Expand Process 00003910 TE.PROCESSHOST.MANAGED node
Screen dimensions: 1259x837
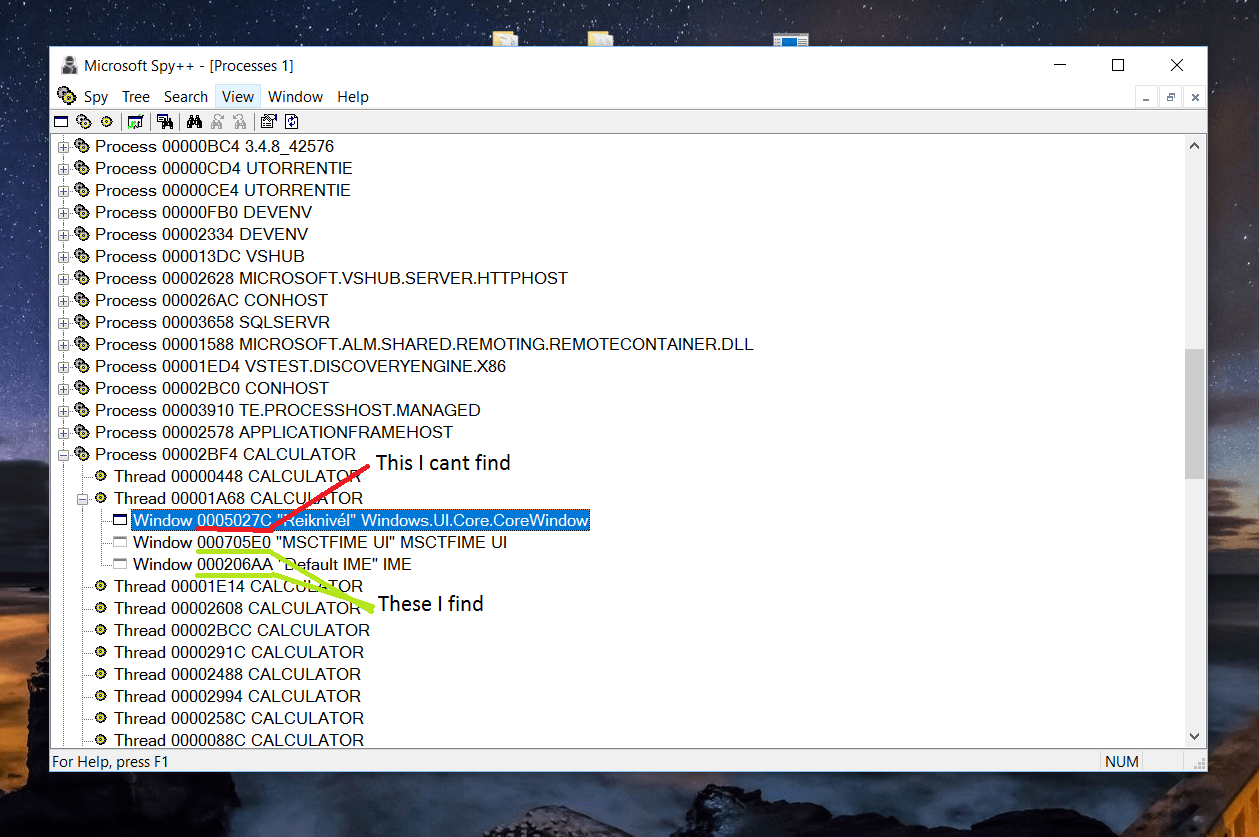pyautogui.click(x=64, y=410)
